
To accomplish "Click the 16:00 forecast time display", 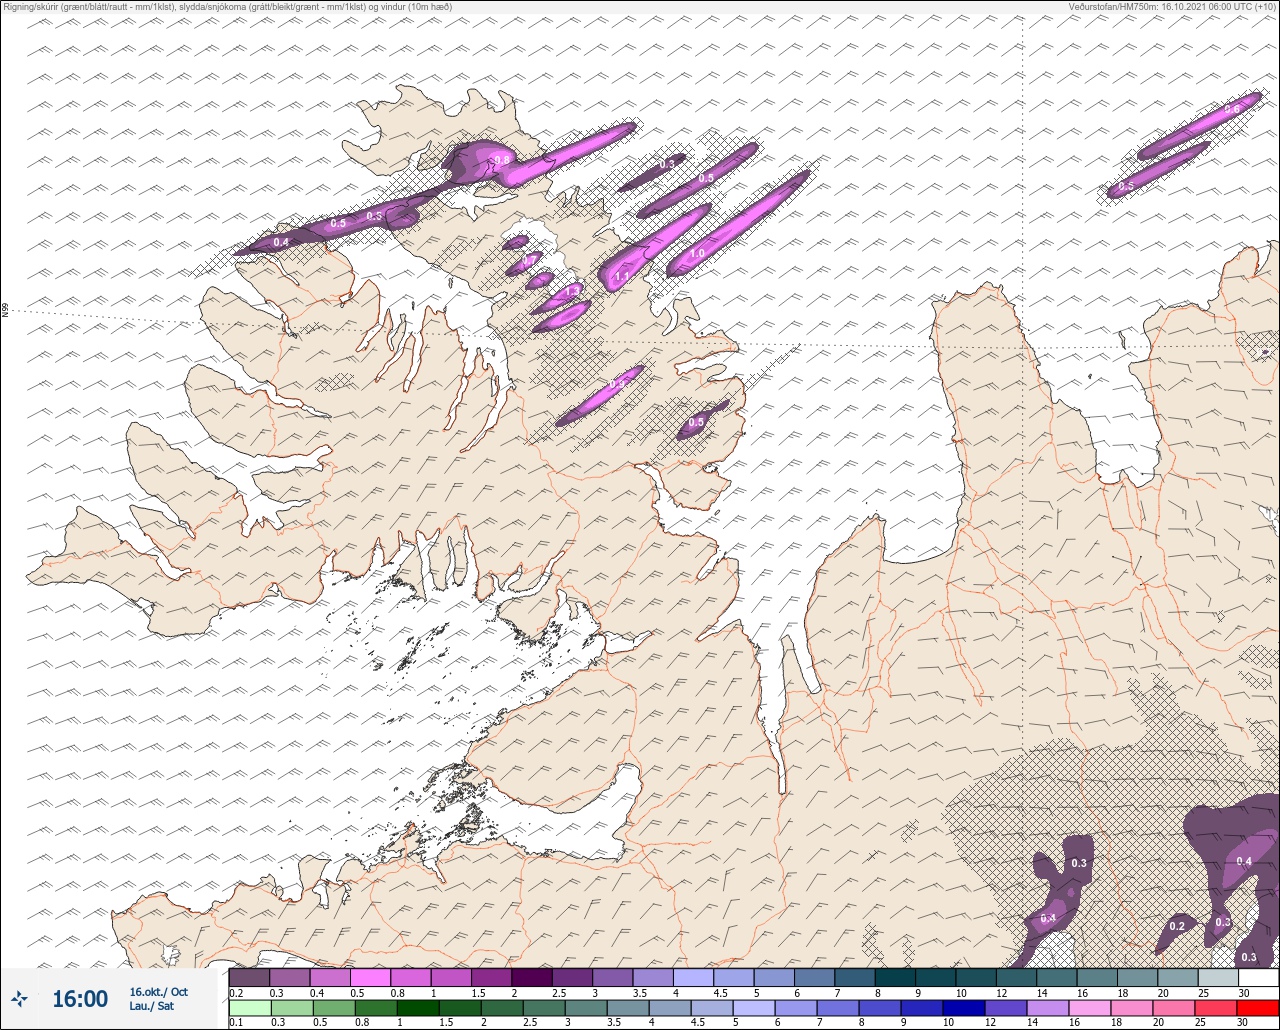I will [x=80, y=999].
